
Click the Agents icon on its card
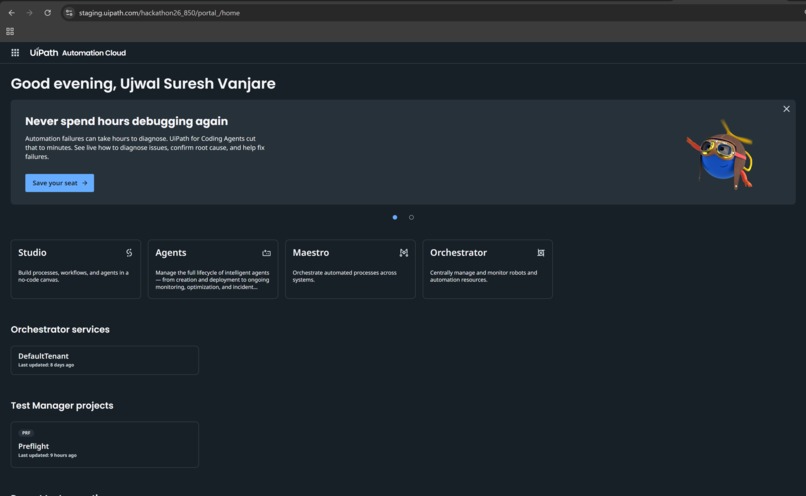click(266, 253)
